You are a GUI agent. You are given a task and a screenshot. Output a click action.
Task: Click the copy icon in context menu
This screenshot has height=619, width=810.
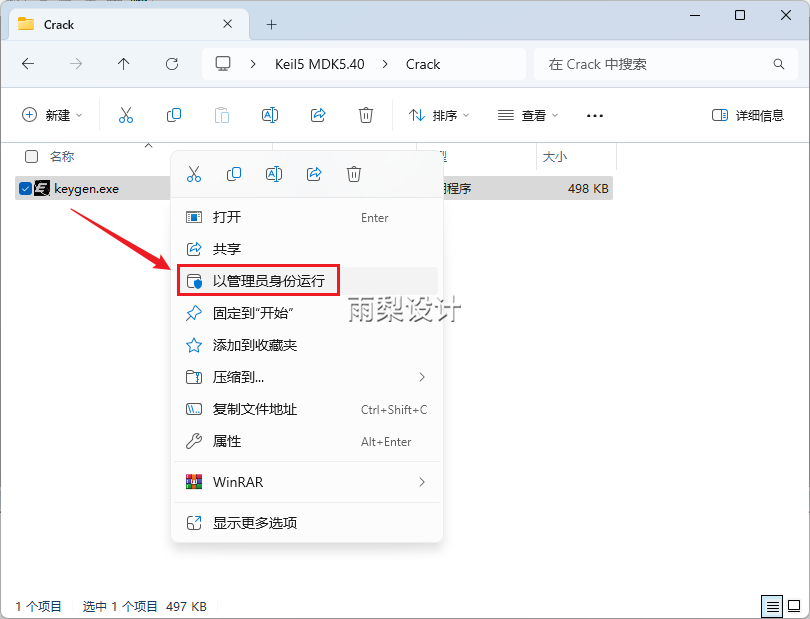[x=233, y=174]
